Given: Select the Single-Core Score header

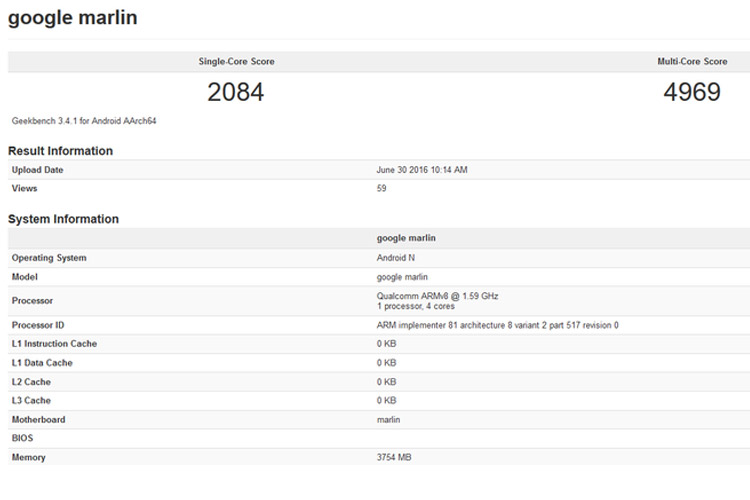Looking at the screenshot, I should [x=236, y=62].
